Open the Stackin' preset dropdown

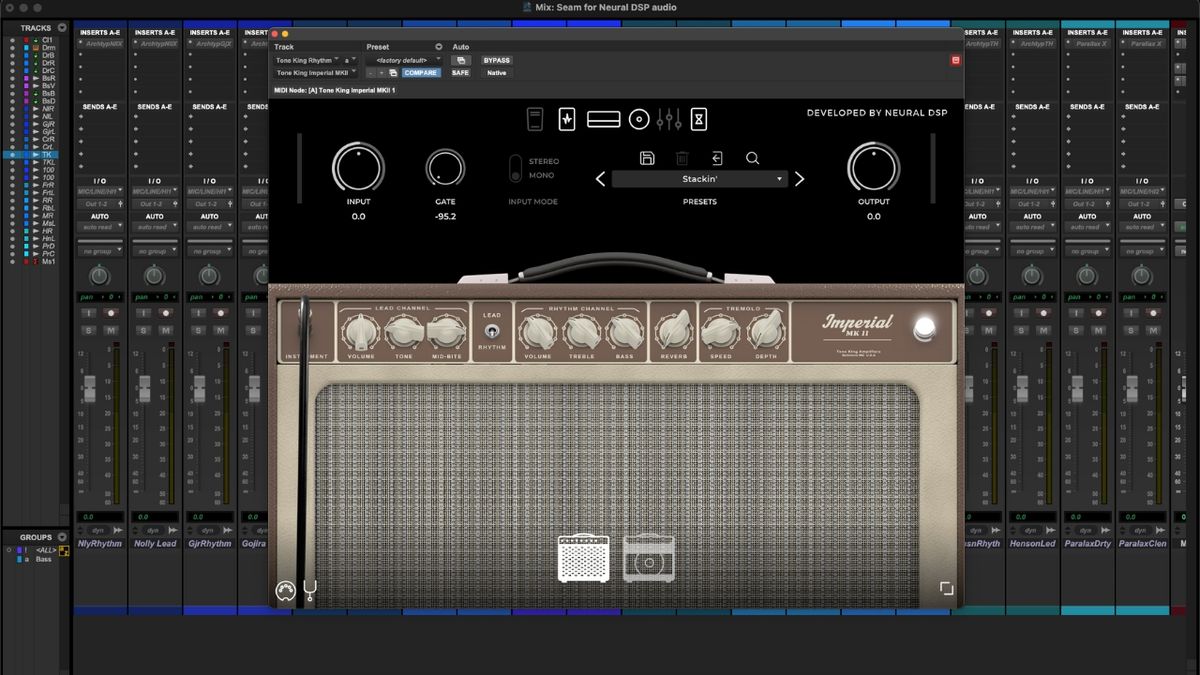(700, 179)
